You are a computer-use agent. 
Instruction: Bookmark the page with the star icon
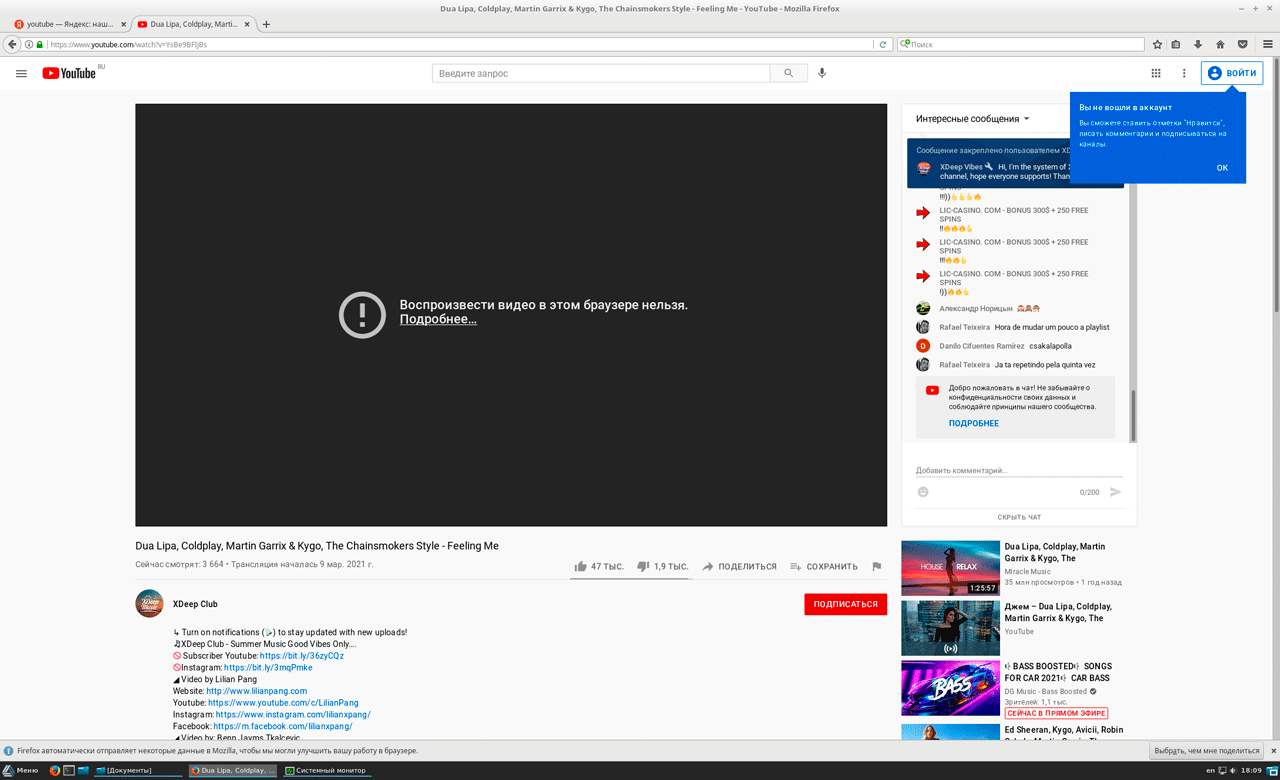[1157, 44]
